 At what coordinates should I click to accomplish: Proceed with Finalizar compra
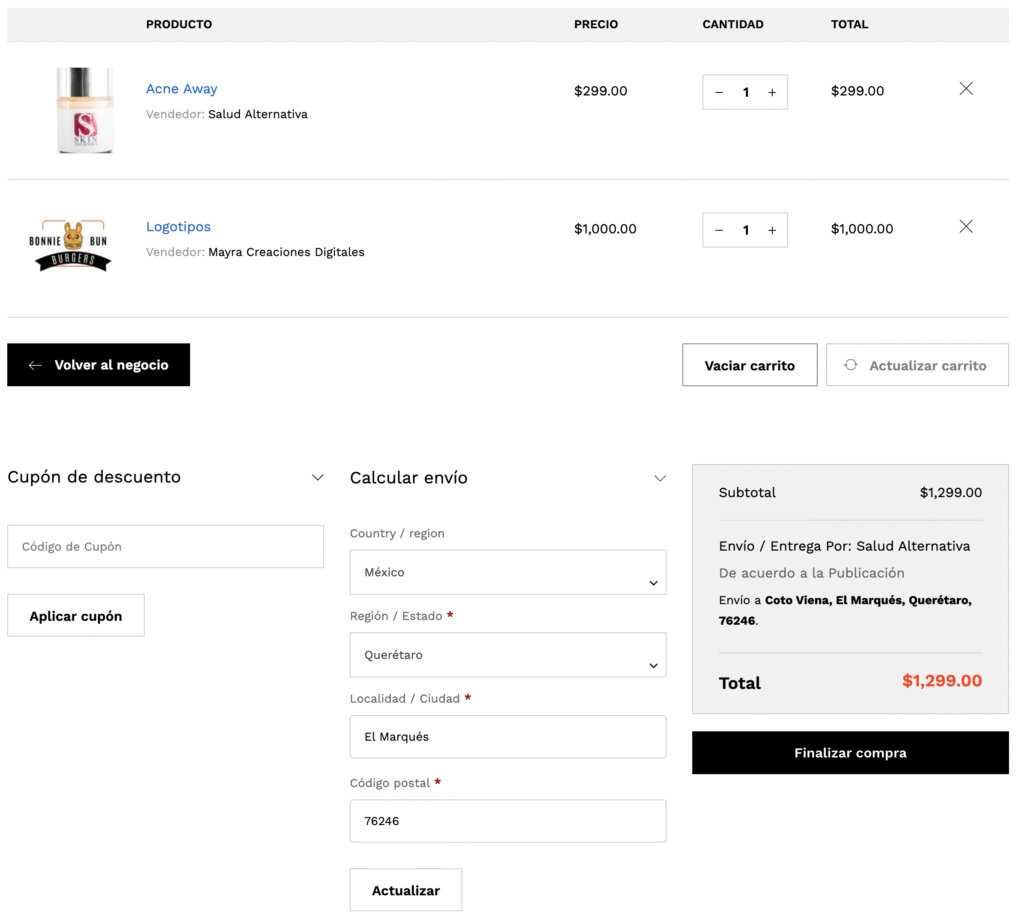850,753
